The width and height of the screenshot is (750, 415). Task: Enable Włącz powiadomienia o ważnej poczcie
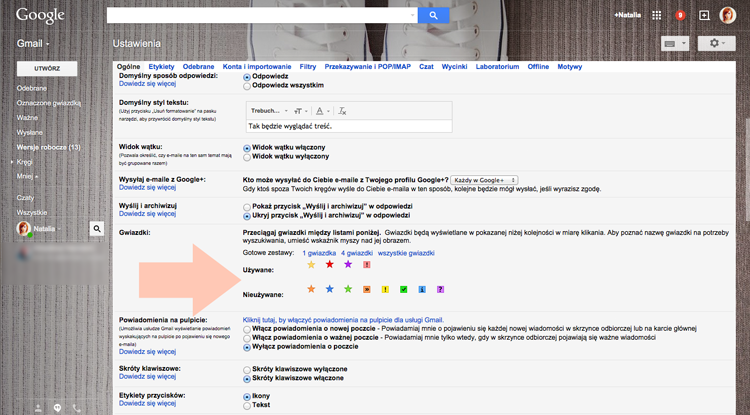pos(247,339)
